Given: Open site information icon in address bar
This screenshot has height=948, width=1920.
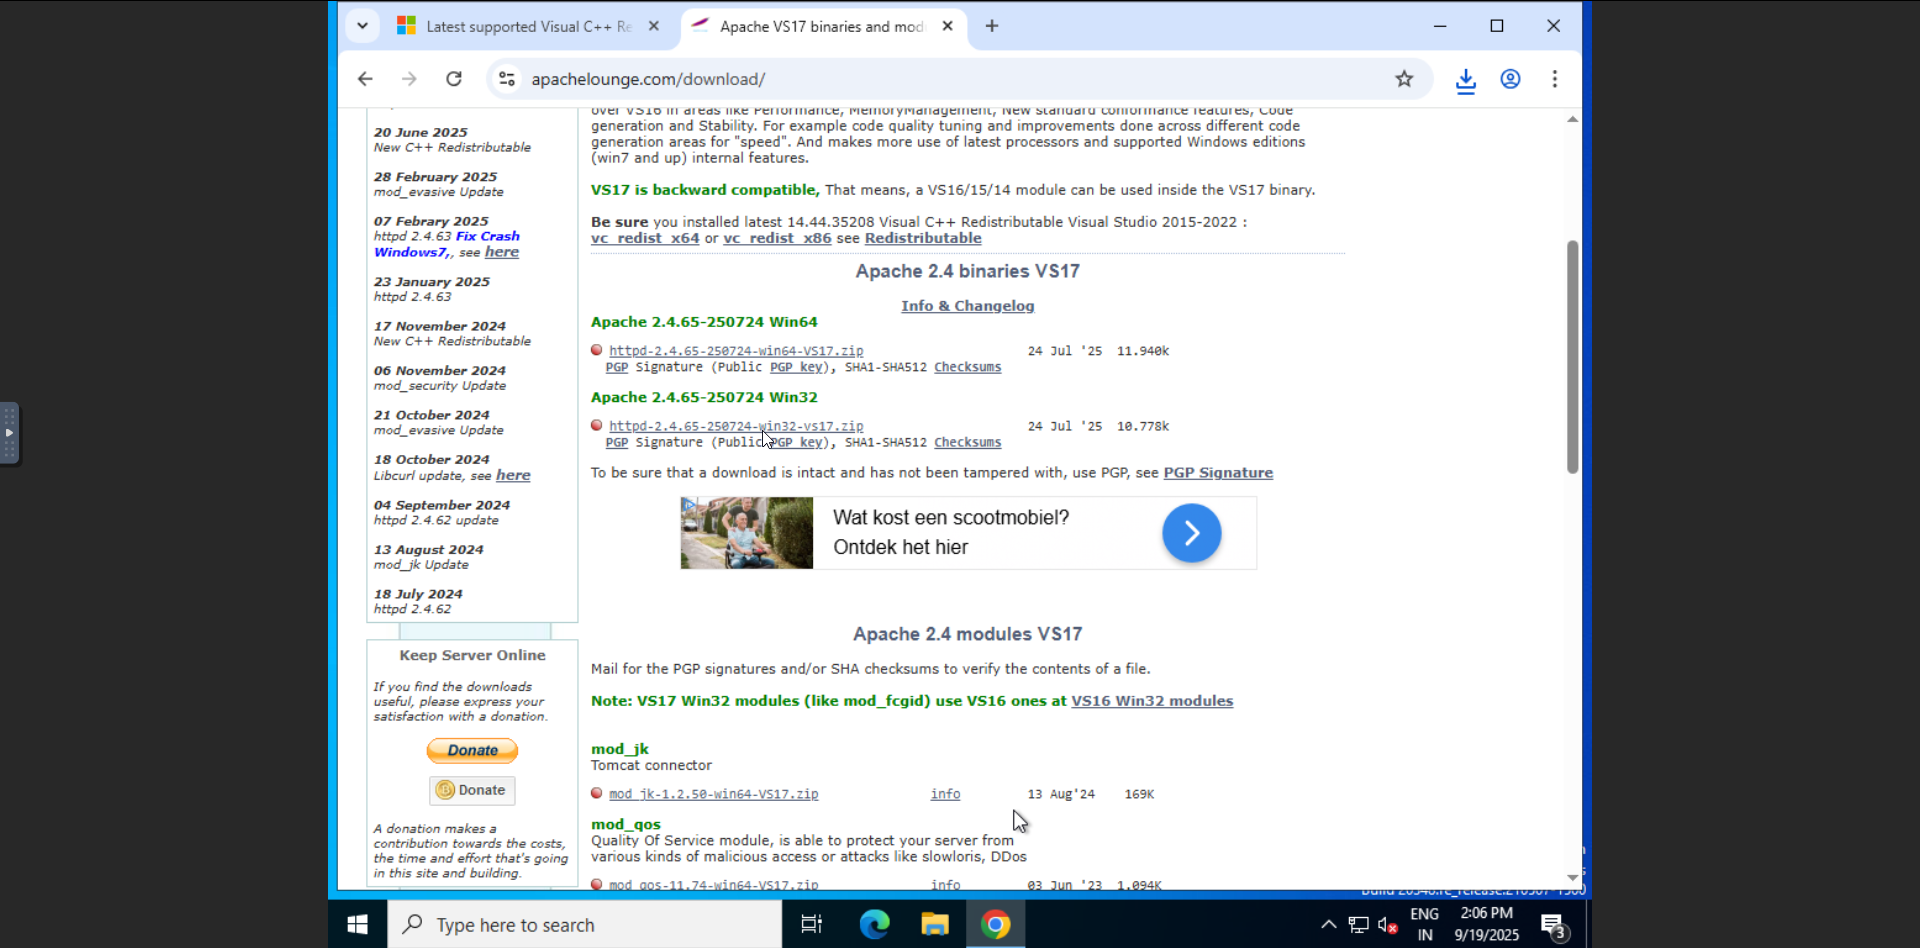Looking at the screenshot, I should (x=507, y=79).
